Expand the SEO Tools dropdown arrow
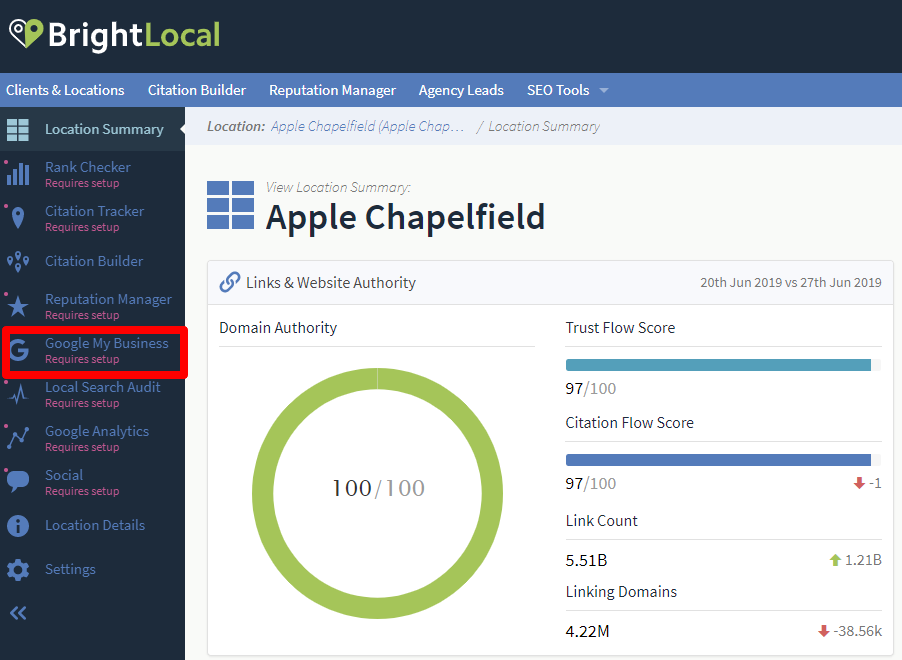 click(603, 90)
